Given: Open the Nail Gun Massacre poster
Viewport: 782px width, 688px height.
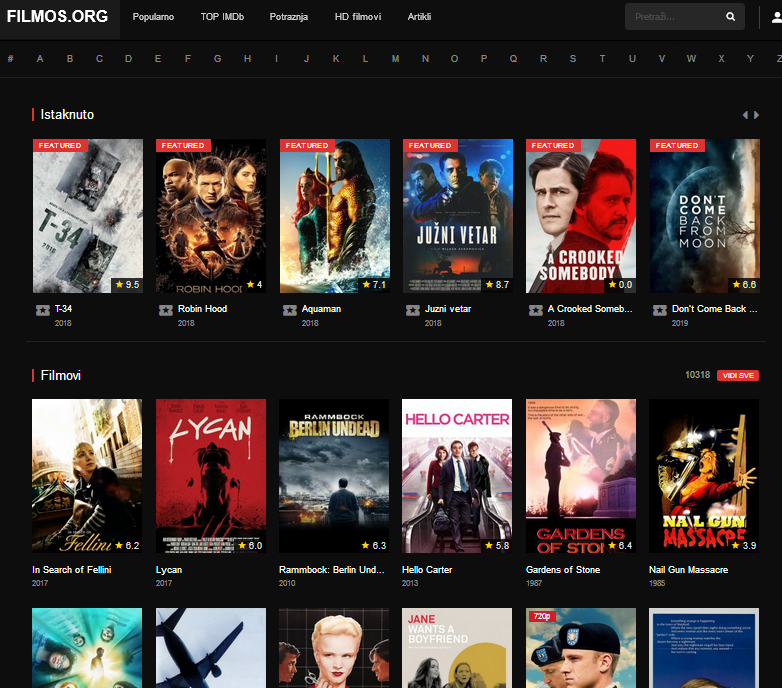Looking at the screenshot, I should [x=704, y=476].
